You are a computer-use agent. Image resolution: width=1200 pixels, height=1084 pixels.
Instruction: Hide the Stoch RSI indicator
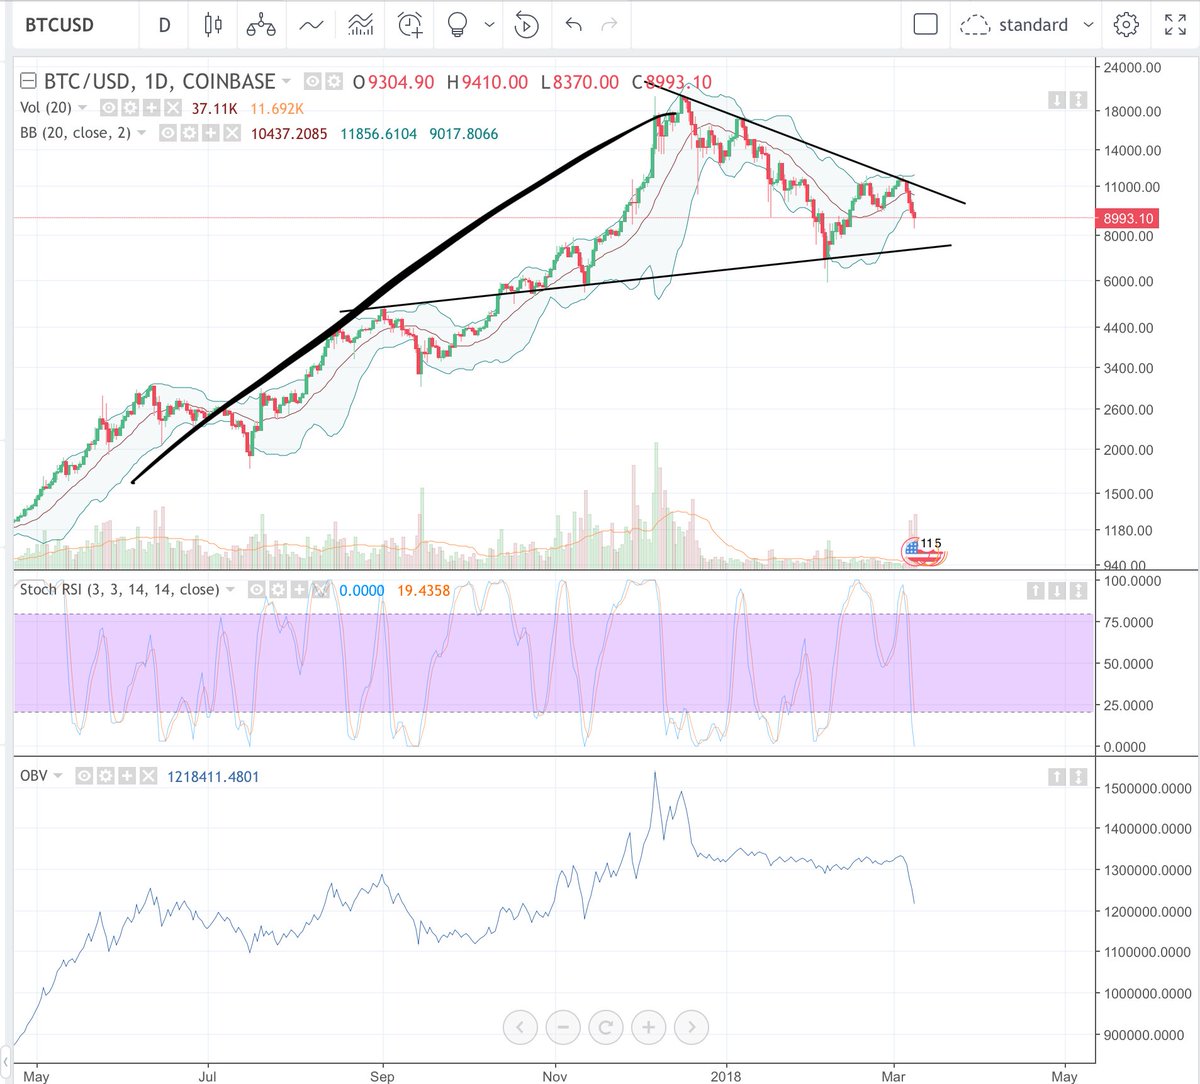coord(255,591)
